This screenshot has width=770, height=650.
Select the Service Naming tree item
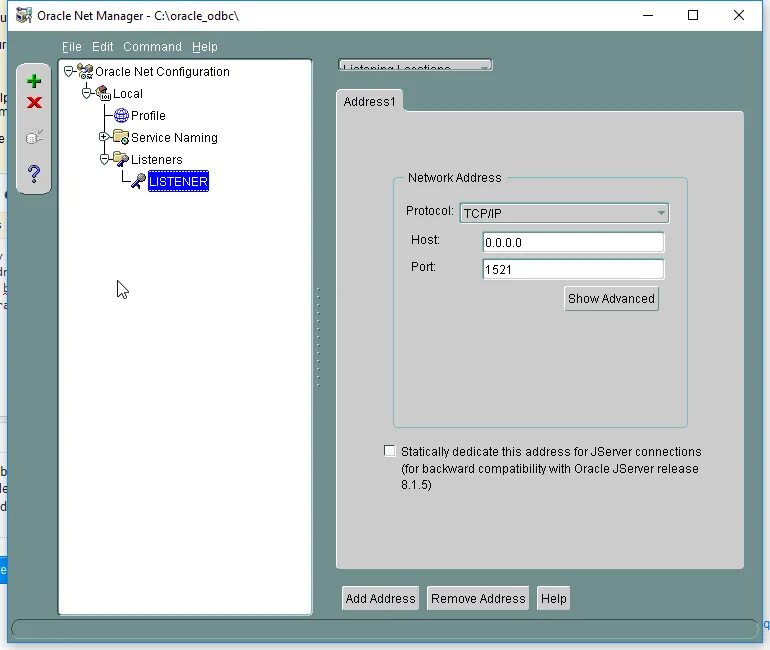point(174,137)
